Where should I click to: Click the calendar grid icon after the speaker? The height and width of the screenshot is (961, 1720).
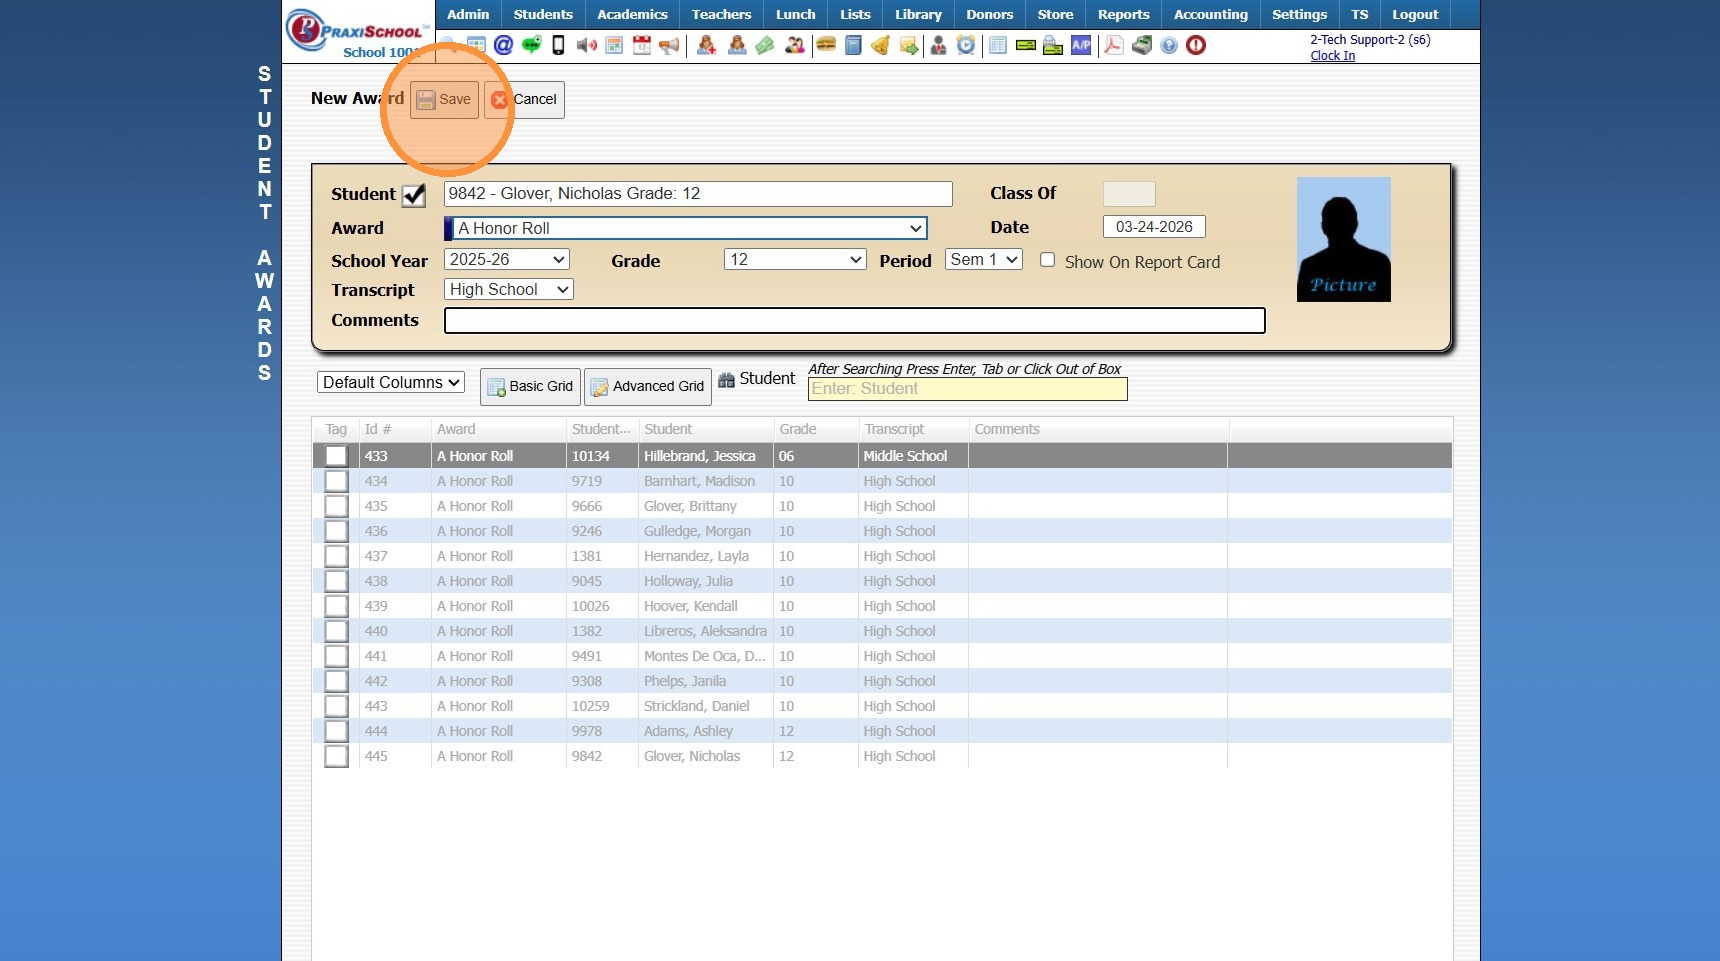614,45
